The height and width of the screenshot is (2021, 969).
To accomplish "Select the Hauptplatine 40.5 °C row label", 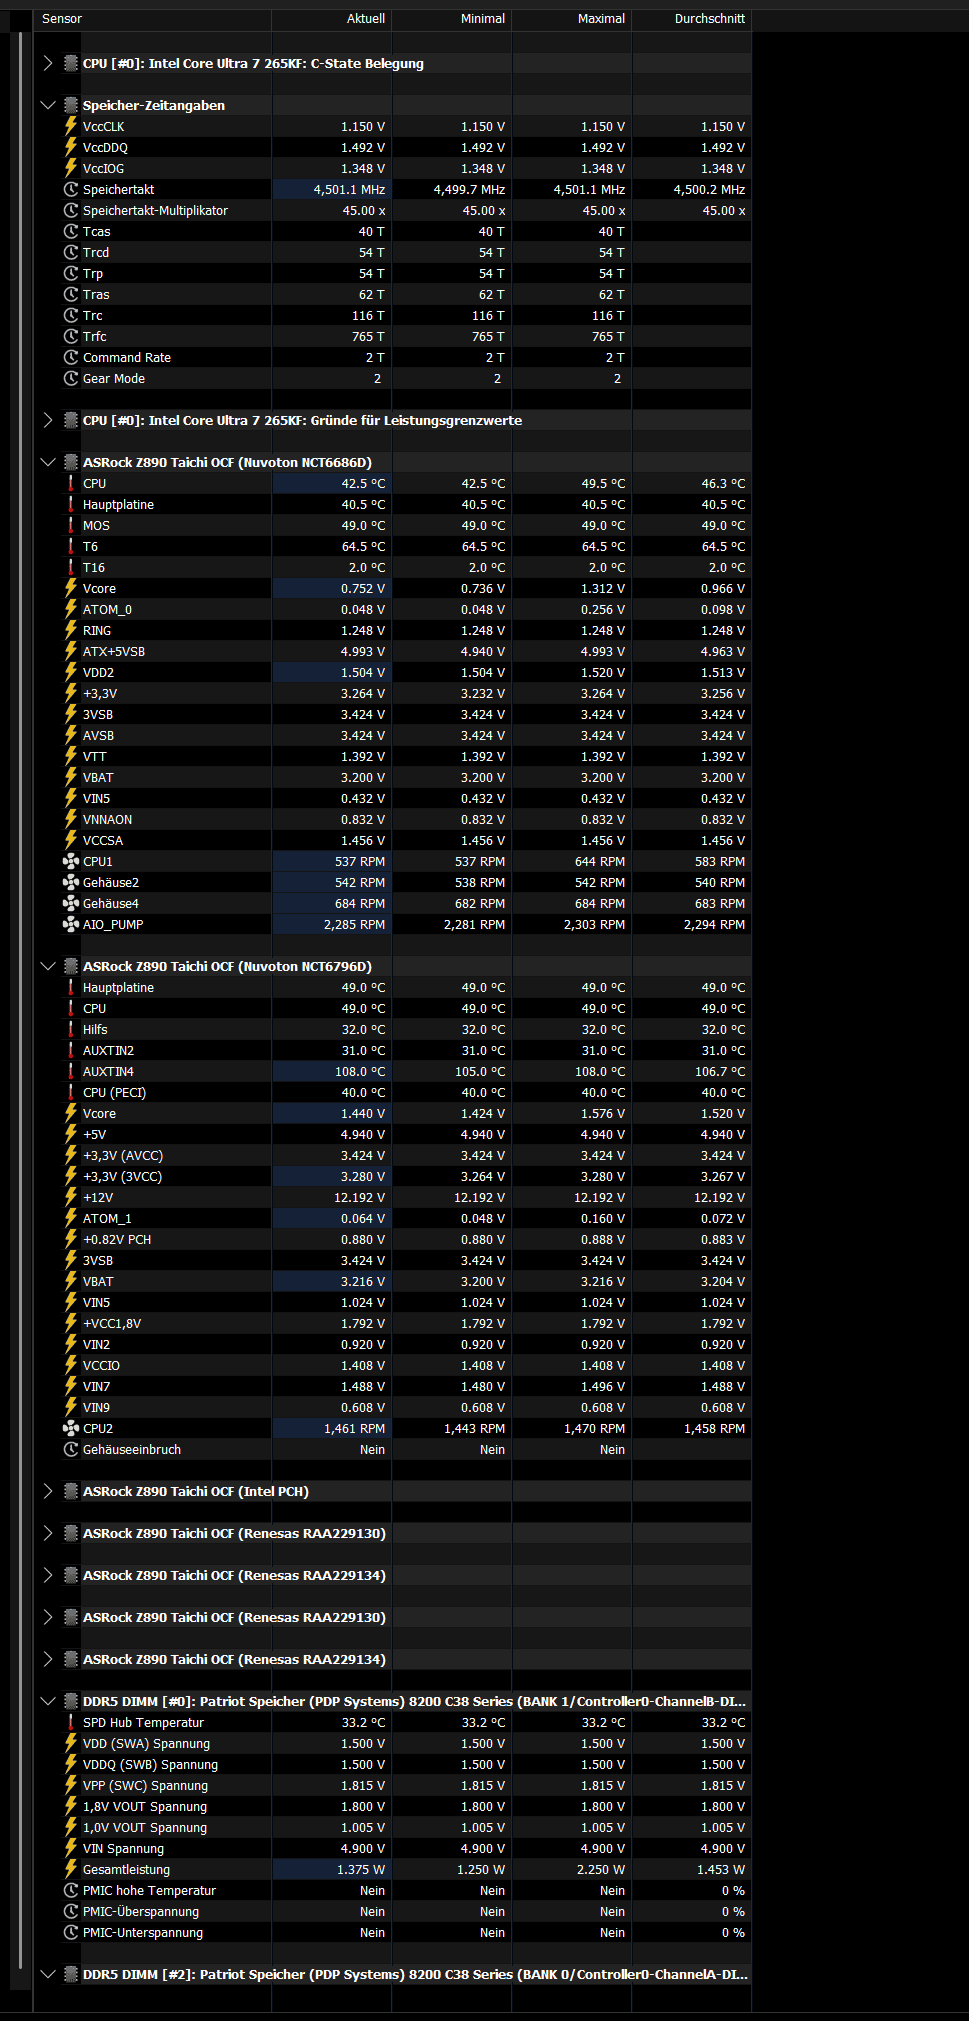I will (x=118, y=504).
